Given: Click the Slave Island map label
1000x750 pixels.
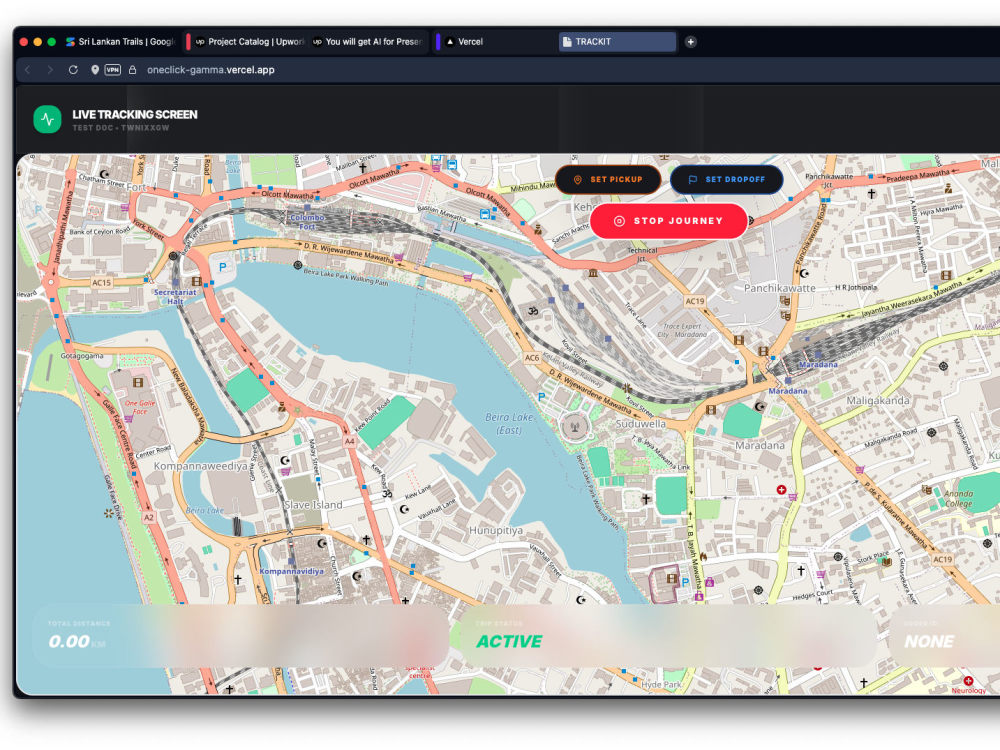Looking at the screenshot, I should (x=313, y=504).
